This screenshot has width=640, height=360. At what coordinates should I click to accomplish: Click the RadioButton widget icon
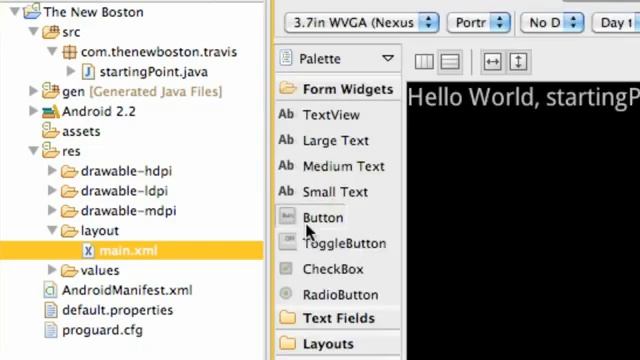[286, 293]
